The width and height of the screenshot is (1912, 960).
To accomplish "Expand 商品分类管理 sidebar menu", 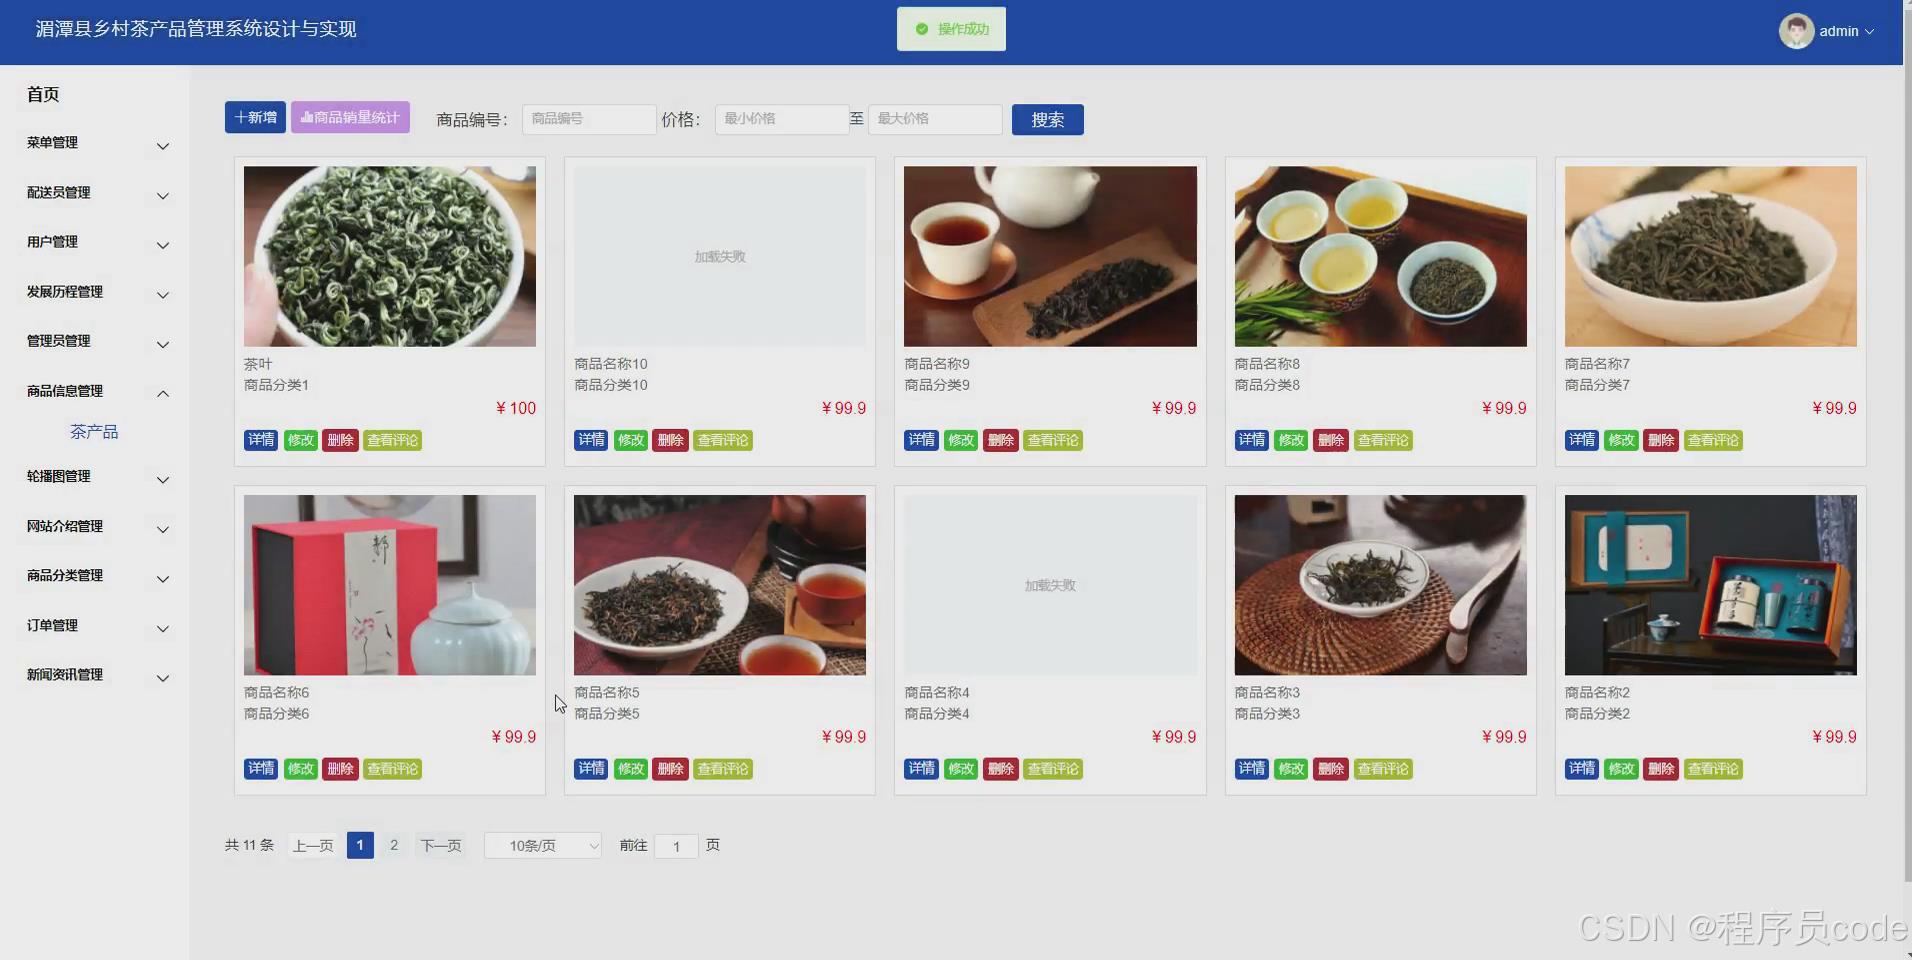I will [95, 576].
